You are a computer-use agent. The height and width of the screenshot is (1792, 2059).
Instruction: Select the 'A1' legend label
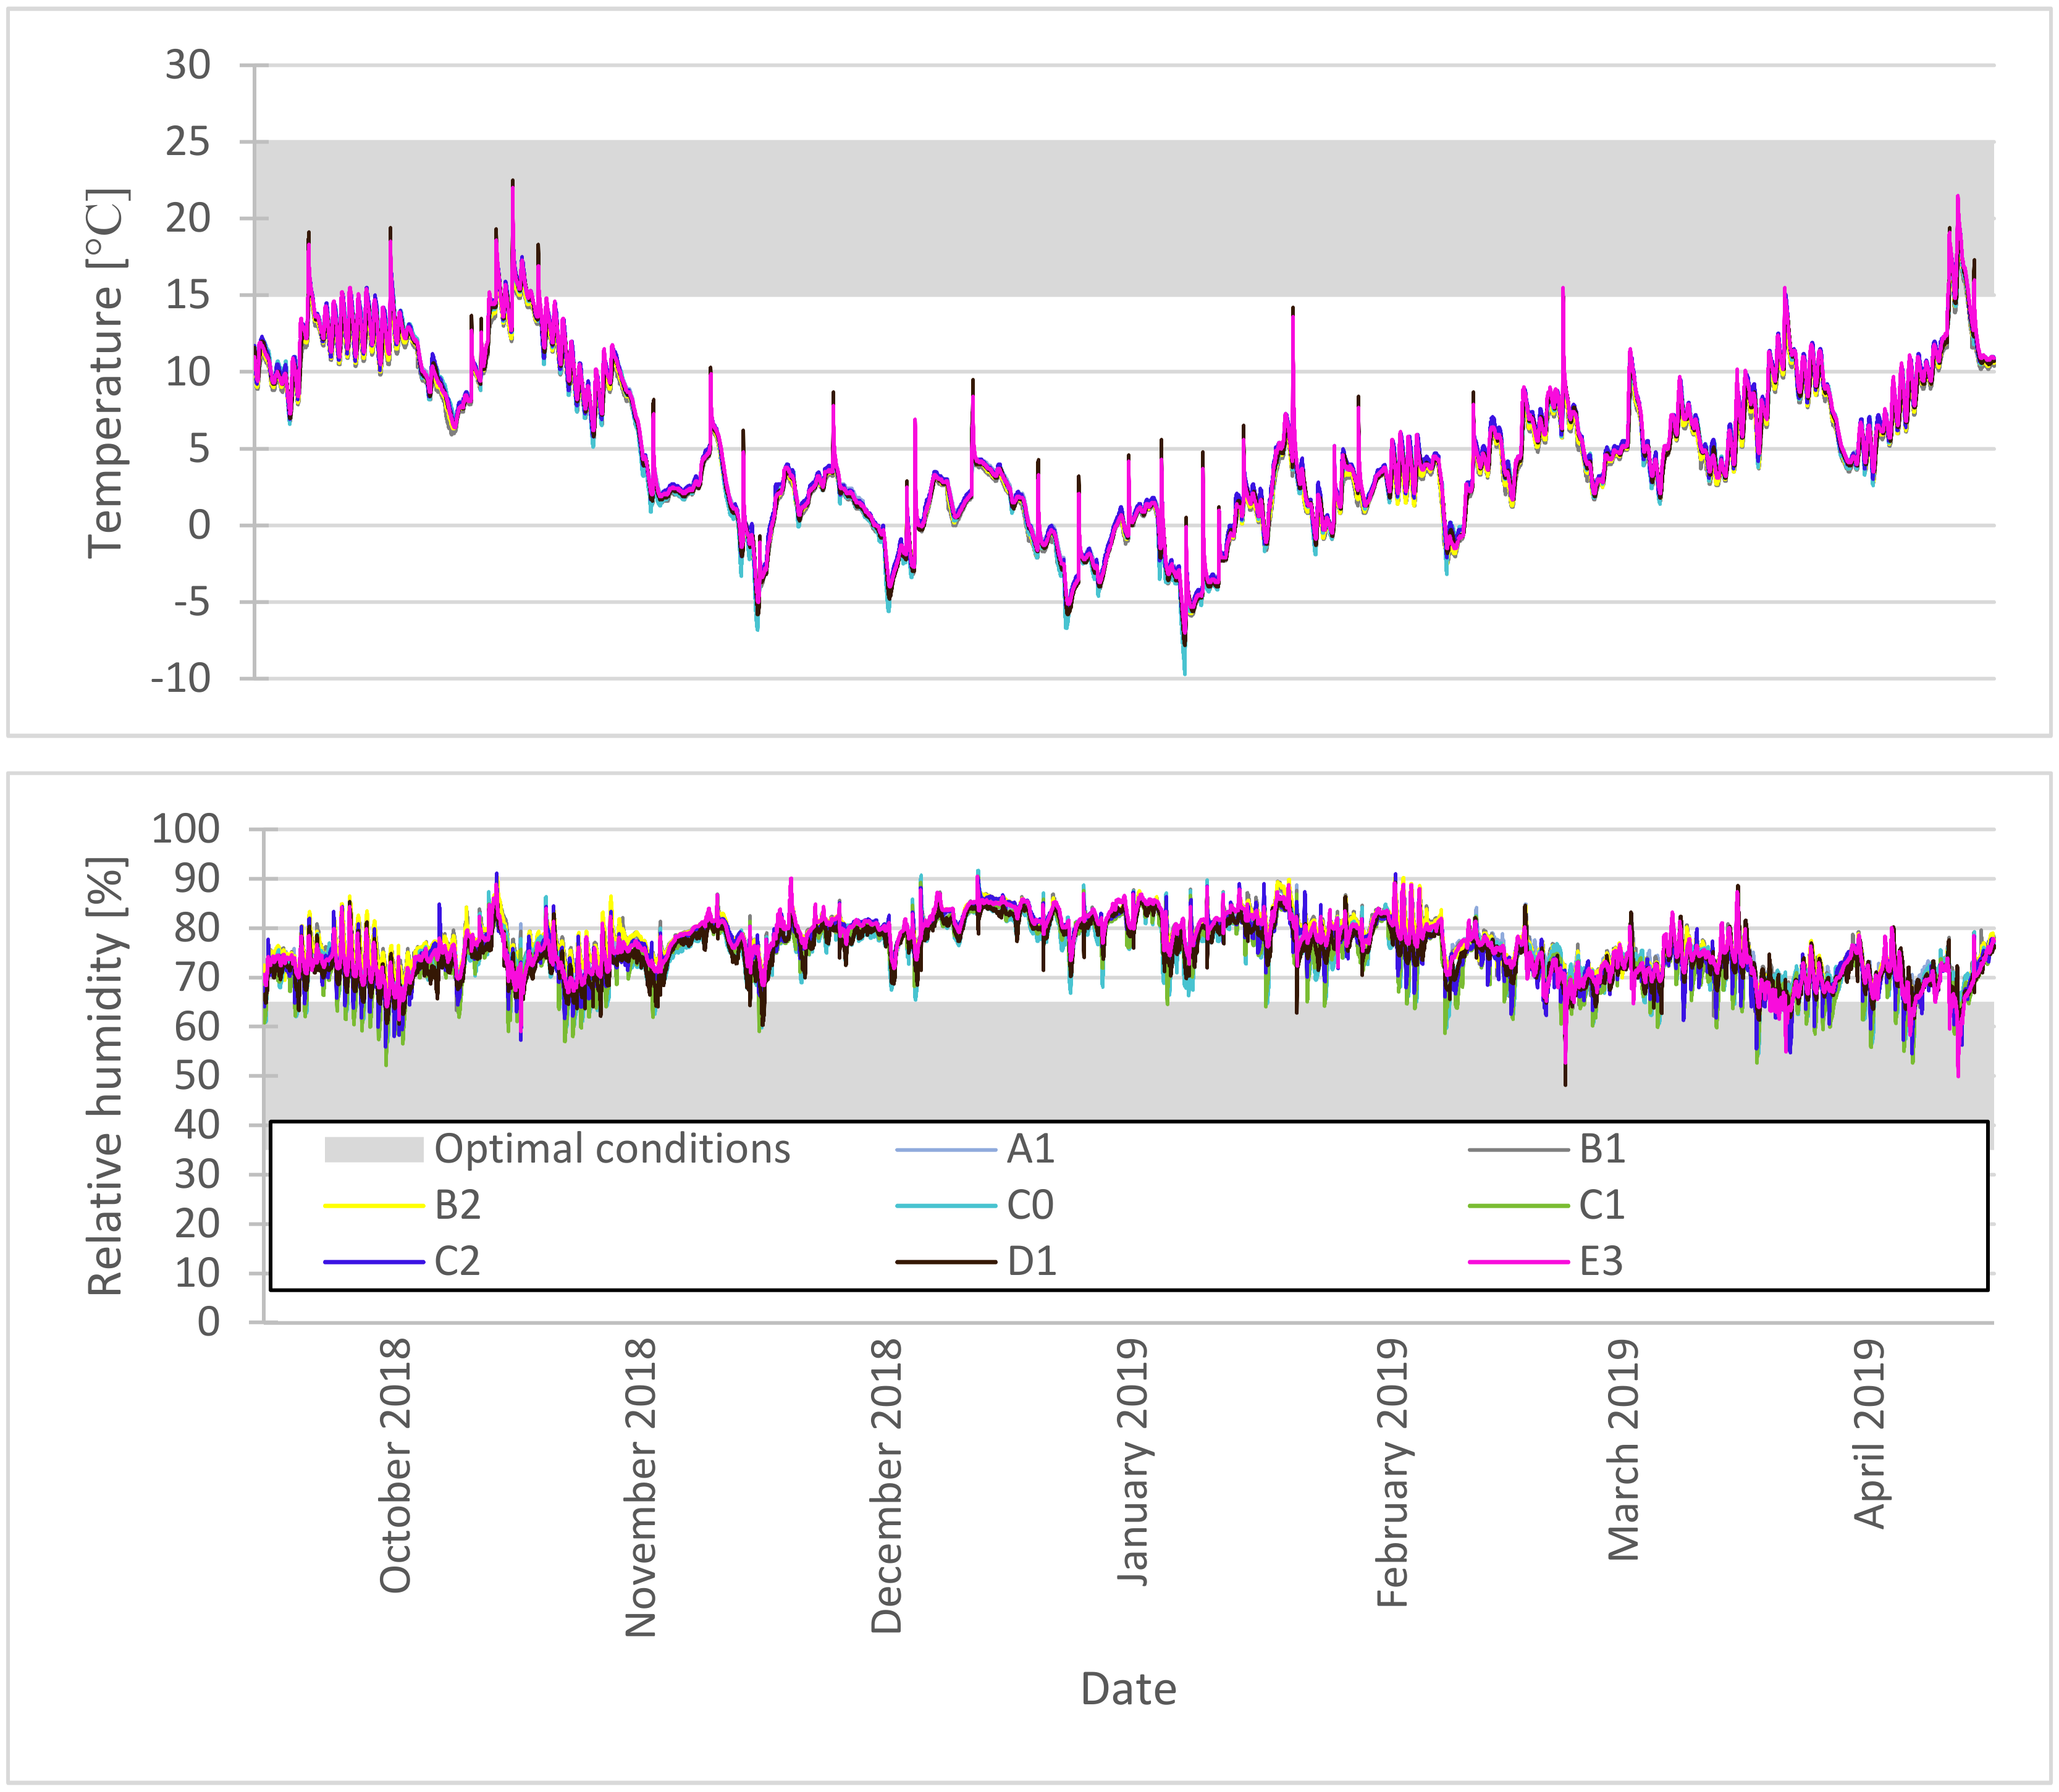click(1031, 1149)
